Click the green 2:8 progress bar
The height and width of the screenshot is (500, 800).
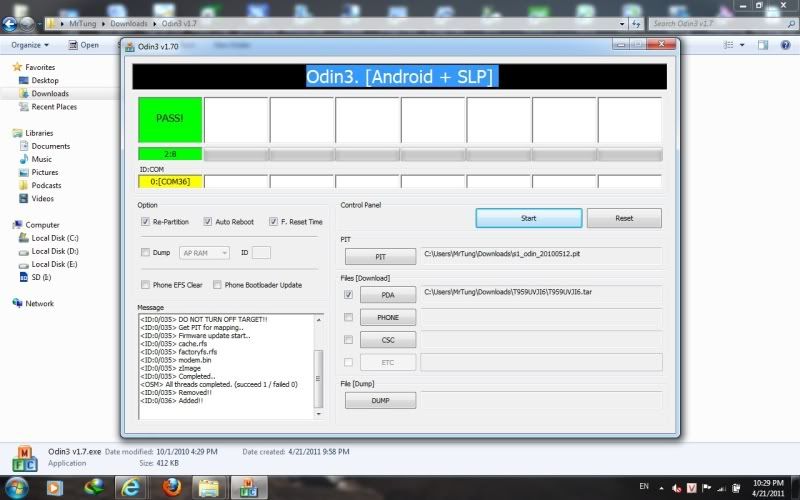pyautogui.click(x=170, y=154)
